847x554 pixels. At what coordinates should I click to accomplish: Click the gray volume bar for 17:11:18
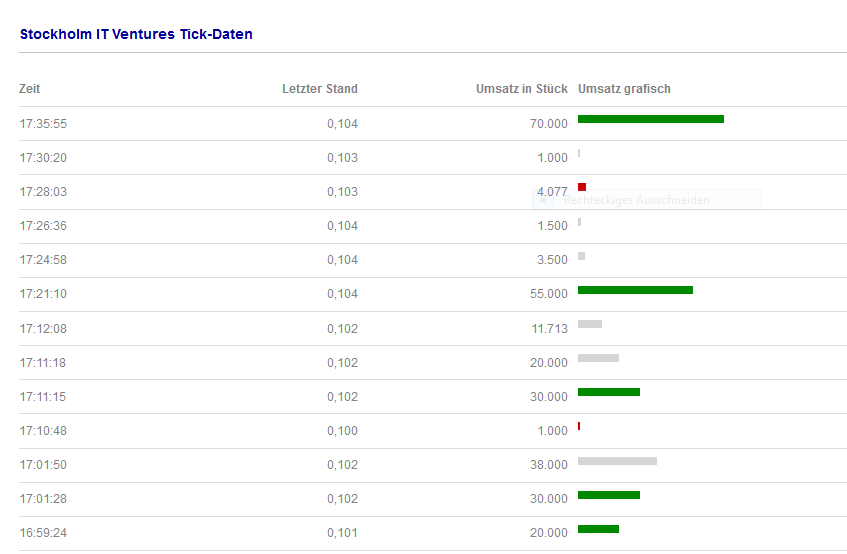pos(599,358)
